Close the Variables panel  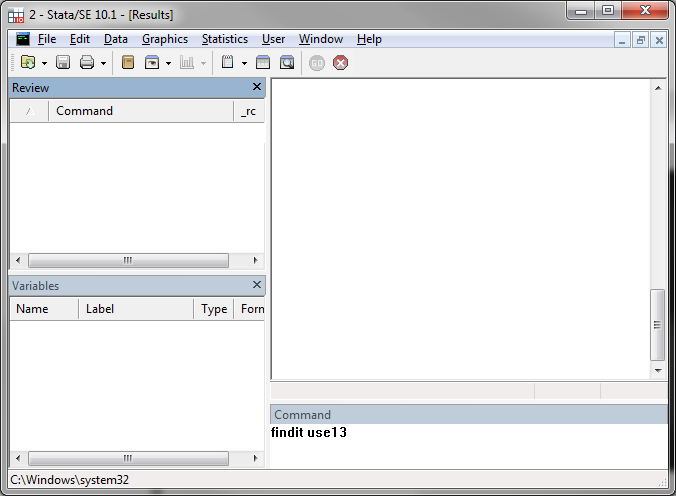click(257, 285)
